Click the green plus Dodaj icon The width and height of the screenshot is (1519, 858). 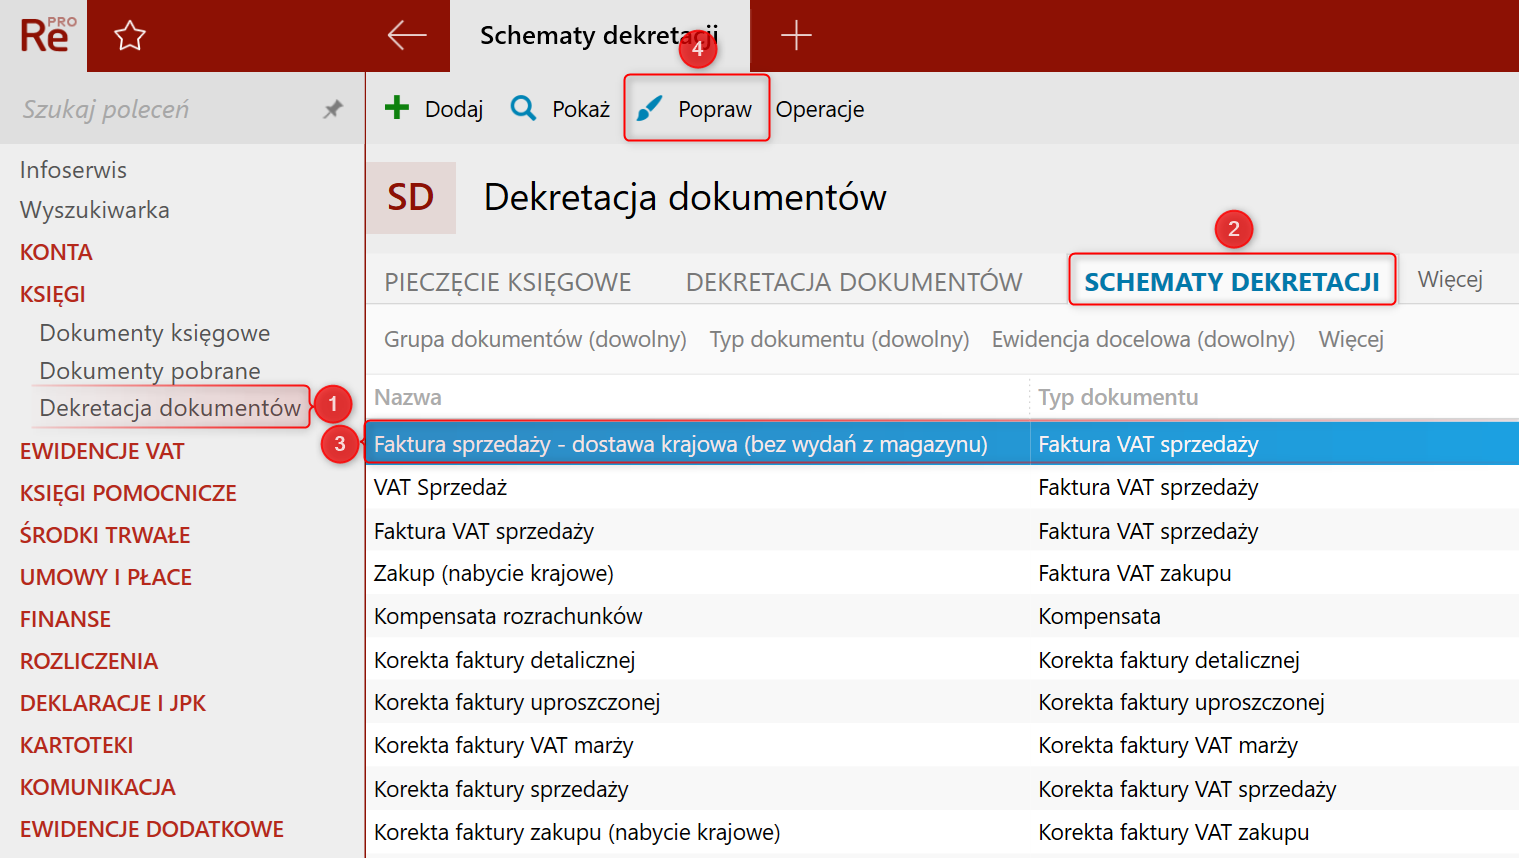[x=397, y=108]
